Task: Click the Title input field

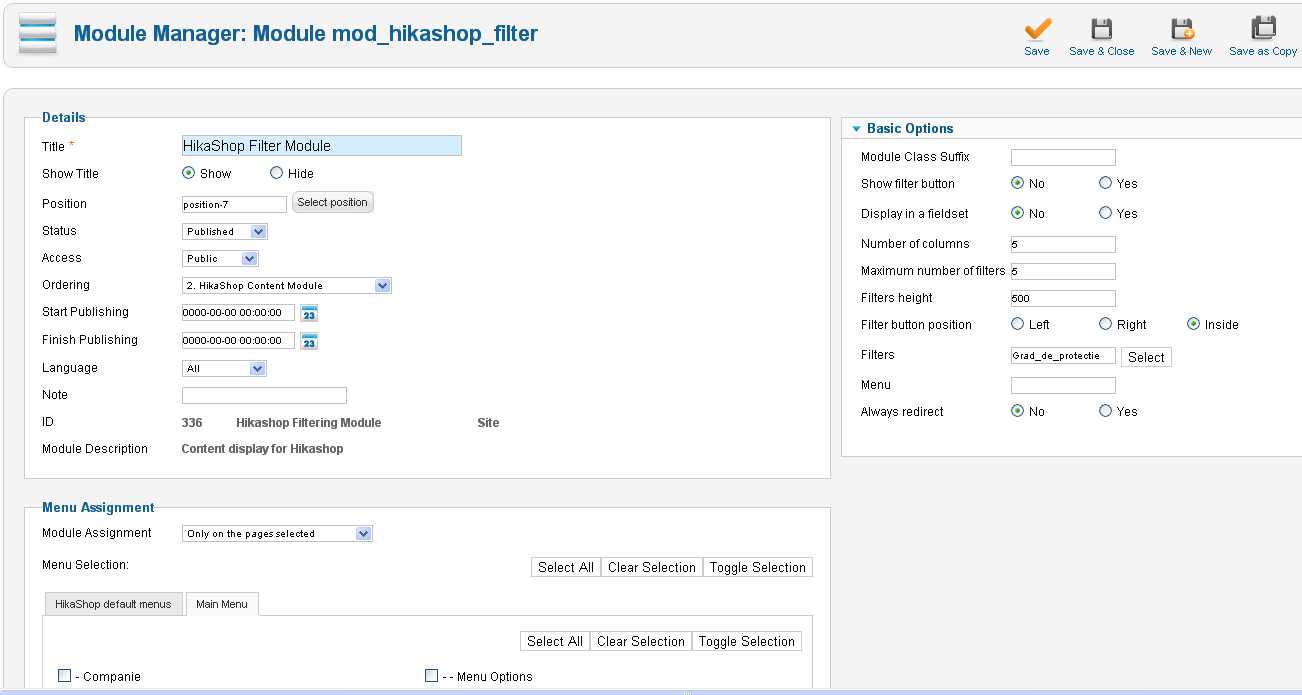Action: [x=321, y=146]
